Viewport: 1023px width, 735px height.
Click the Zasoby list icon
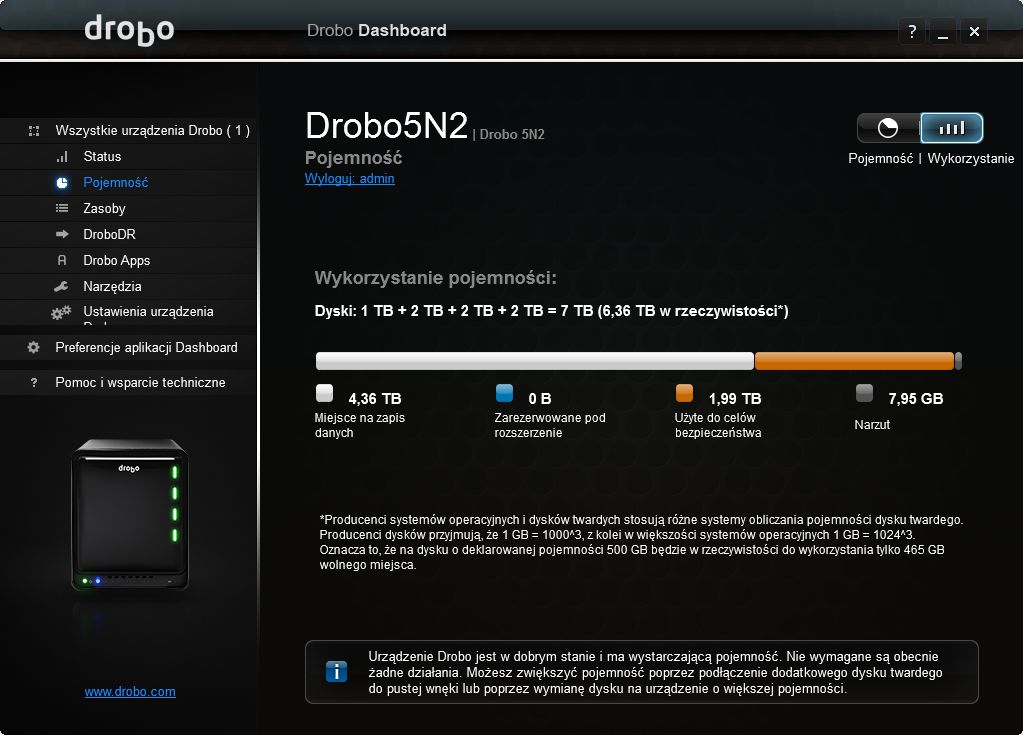[x=62, y=209]
